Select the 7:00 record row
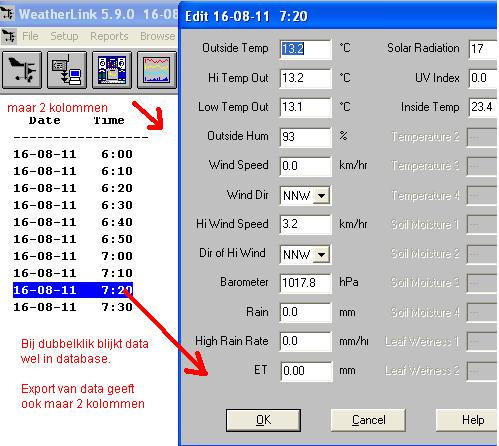 [73, 256]
